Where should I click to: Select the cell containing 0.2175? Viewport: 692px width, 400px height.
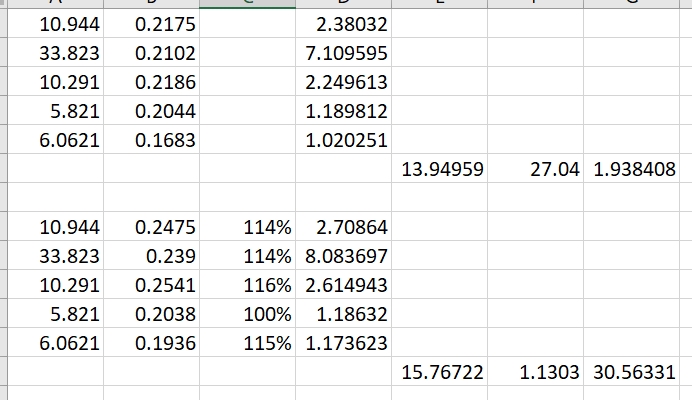pyautogui.click(x=152, y=23)
